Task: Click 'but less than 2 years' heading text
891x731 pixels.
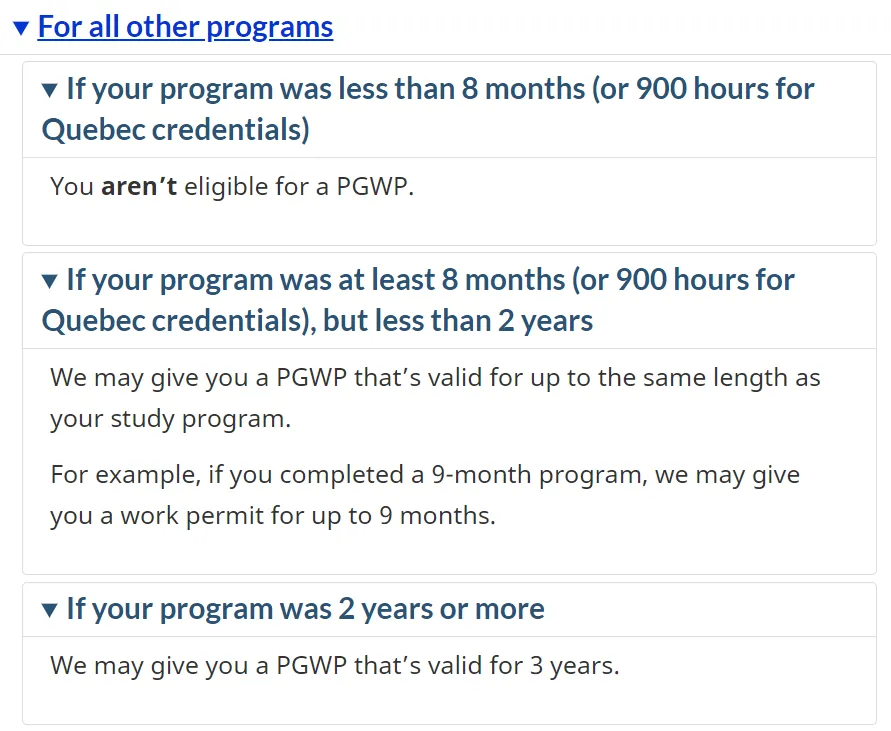Action: [x=458, y=321]
